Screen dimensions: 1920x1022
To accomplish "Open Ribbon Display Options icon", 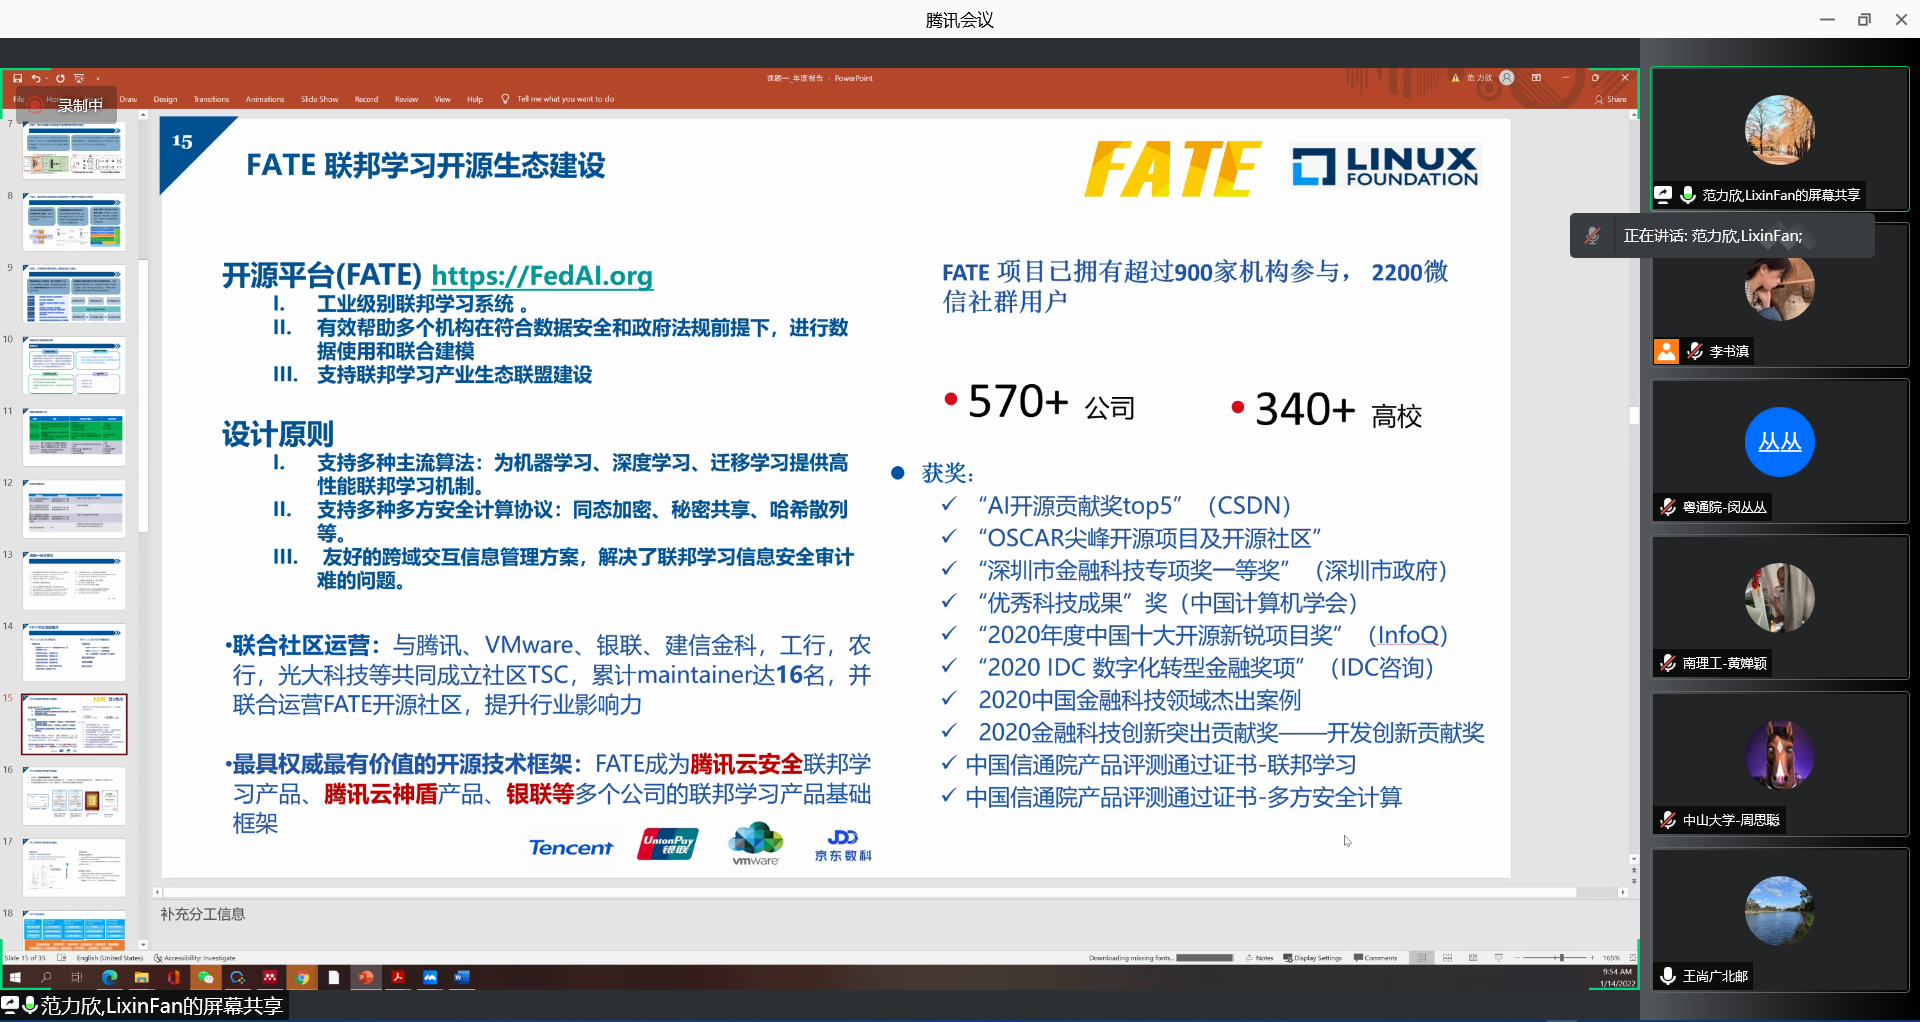I will (x=1536, y=78).
